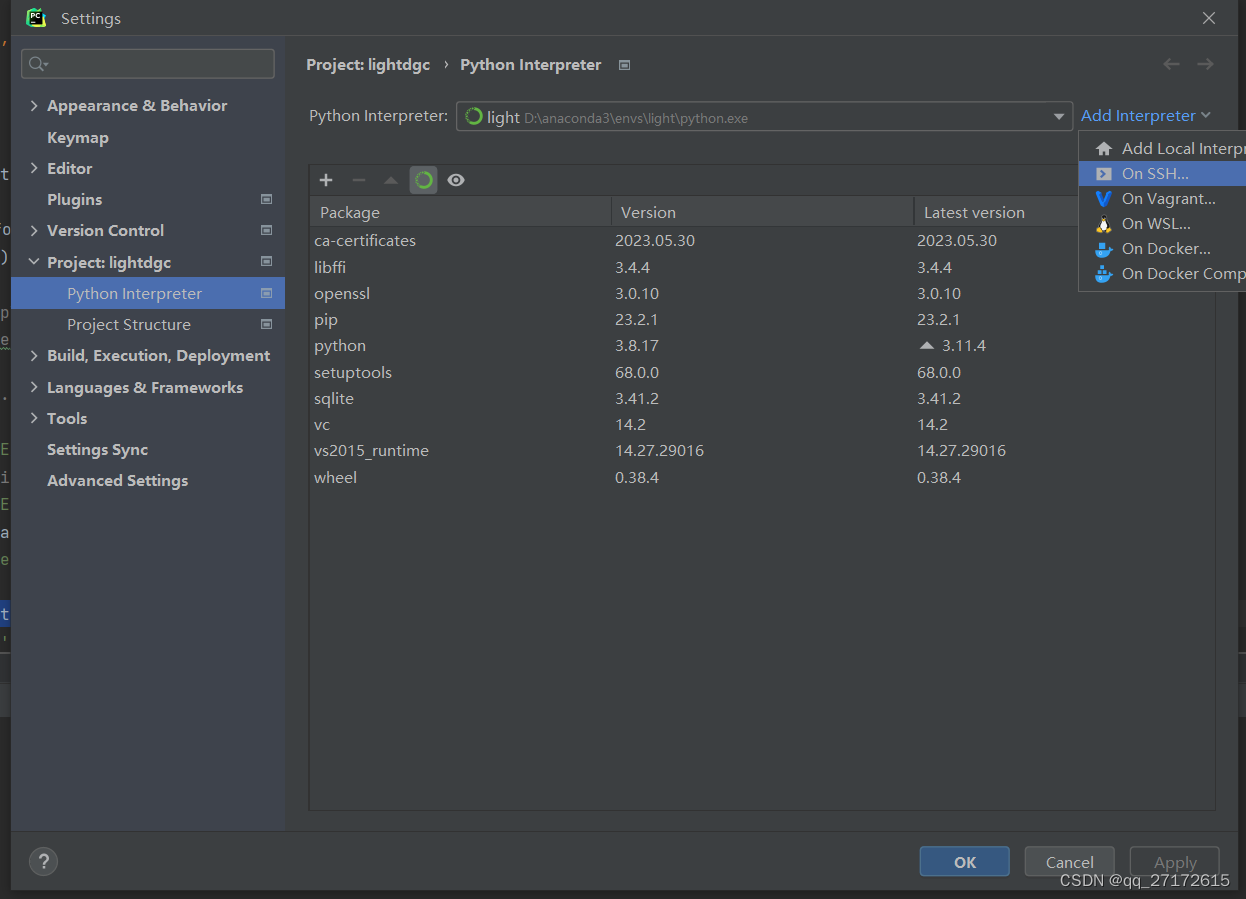Image resolution: width=1246 pixels, height=899 pixels.
Task: Select the vs2015_runtime package row
Action: tap(762, 451)
